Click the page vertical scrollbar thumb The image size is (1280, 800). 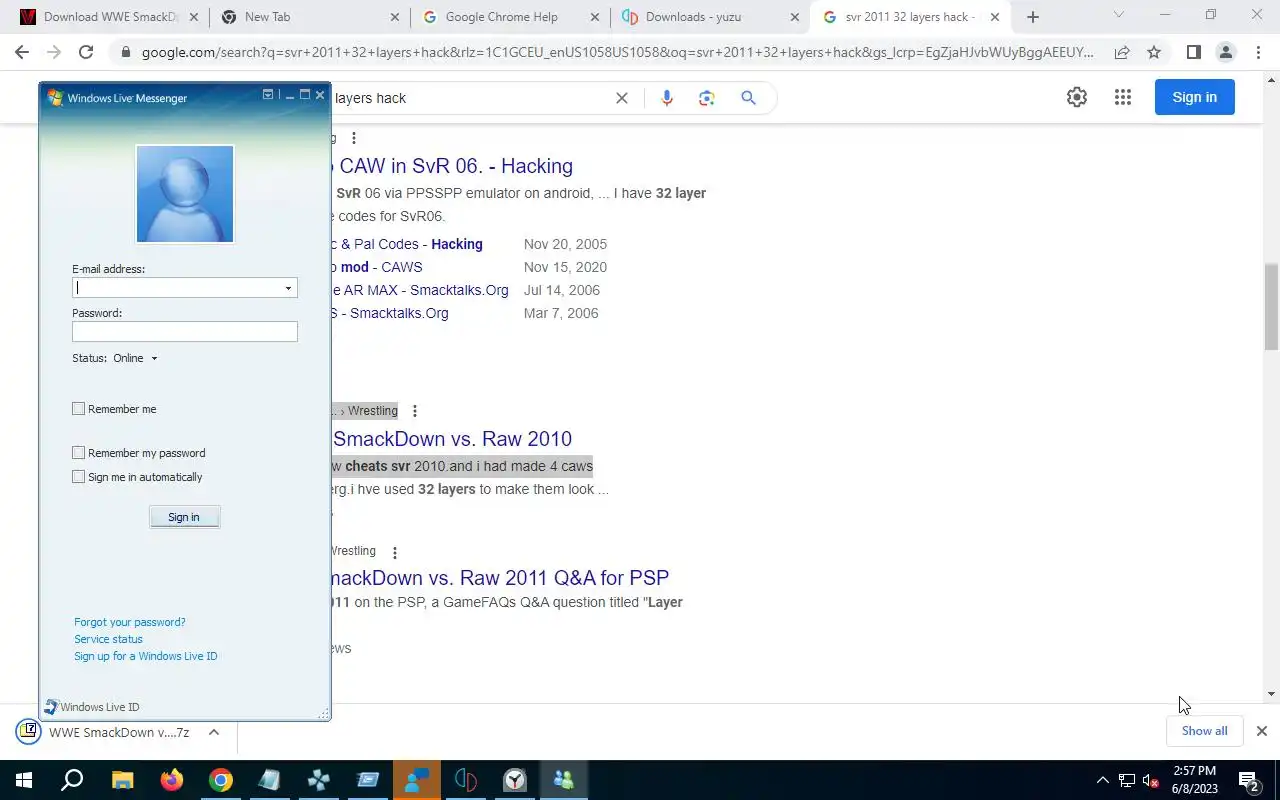coord(1271,307)
